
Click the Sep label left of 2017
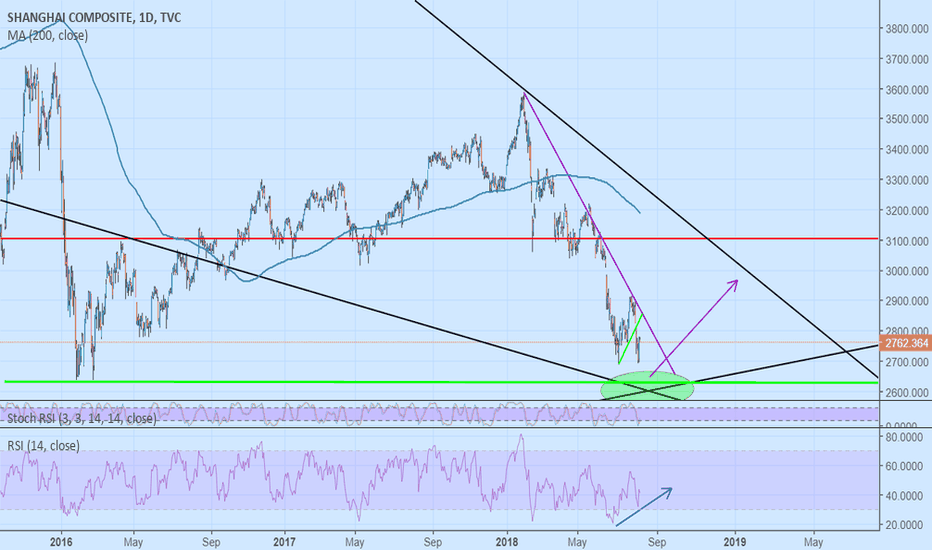pyautogui.click(x=211, y=542)
